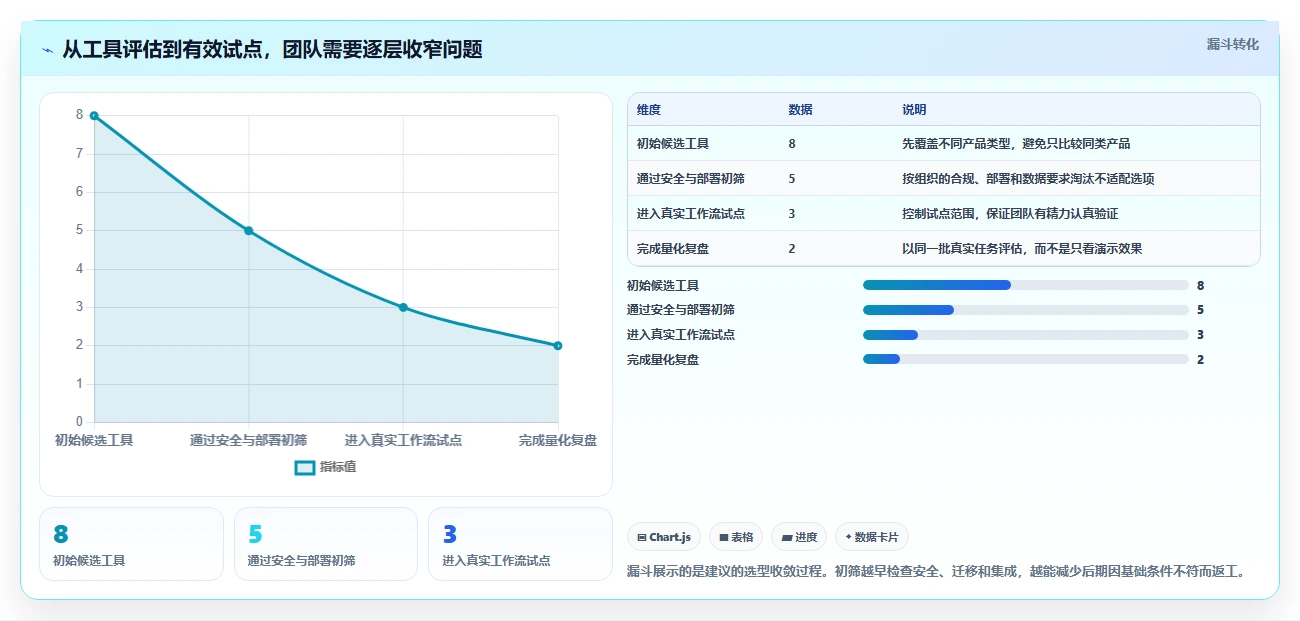
Task: Click the chart data point at value 5
Action: (249, 230)
